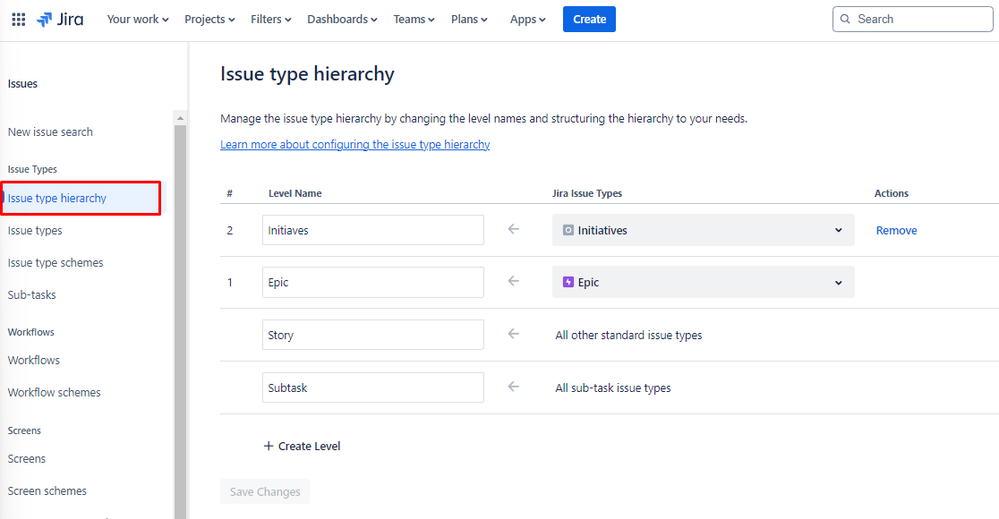Click the Actions column header

[891, 193]
